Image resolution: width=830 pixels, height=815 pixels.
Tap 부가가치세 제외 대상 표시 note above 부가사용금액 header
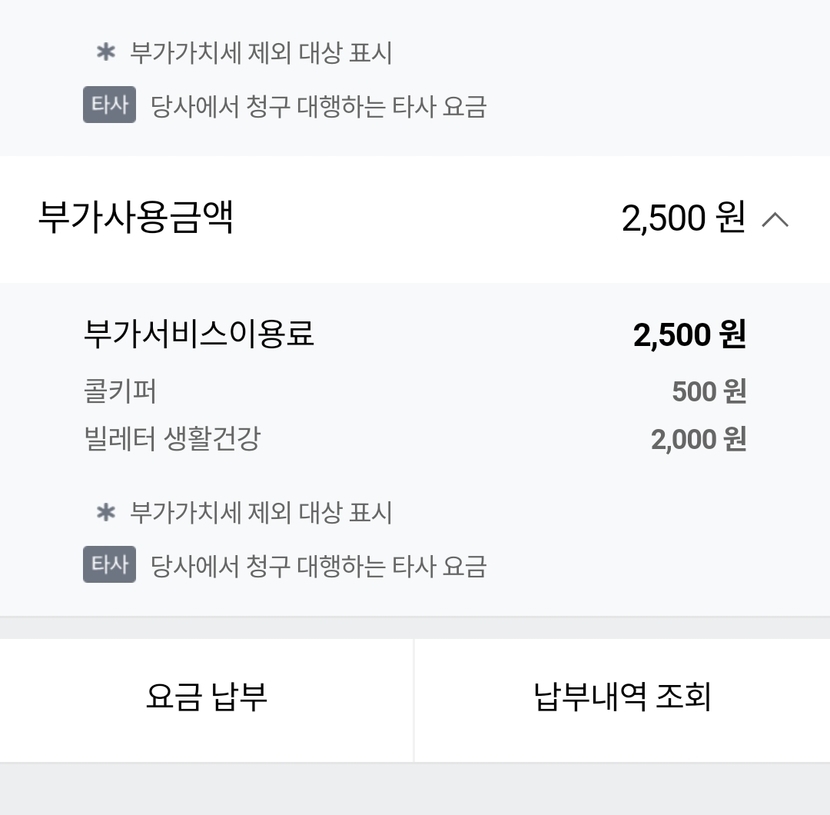(x=261, y=53)
